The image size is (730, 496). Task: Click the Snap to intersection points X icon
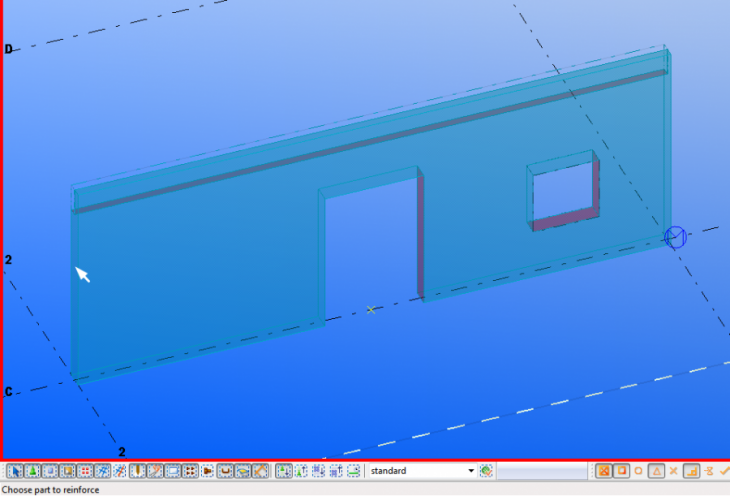click(674, 471)
